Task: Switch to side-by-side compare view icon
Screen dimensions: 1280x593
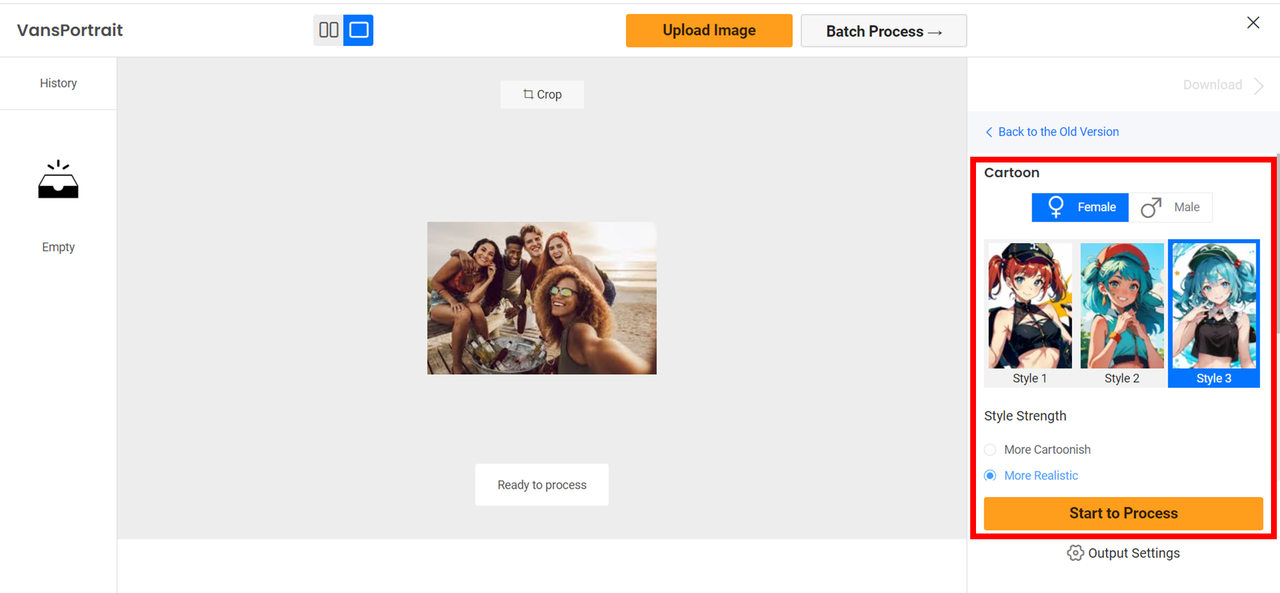Action: coord(328,30)
